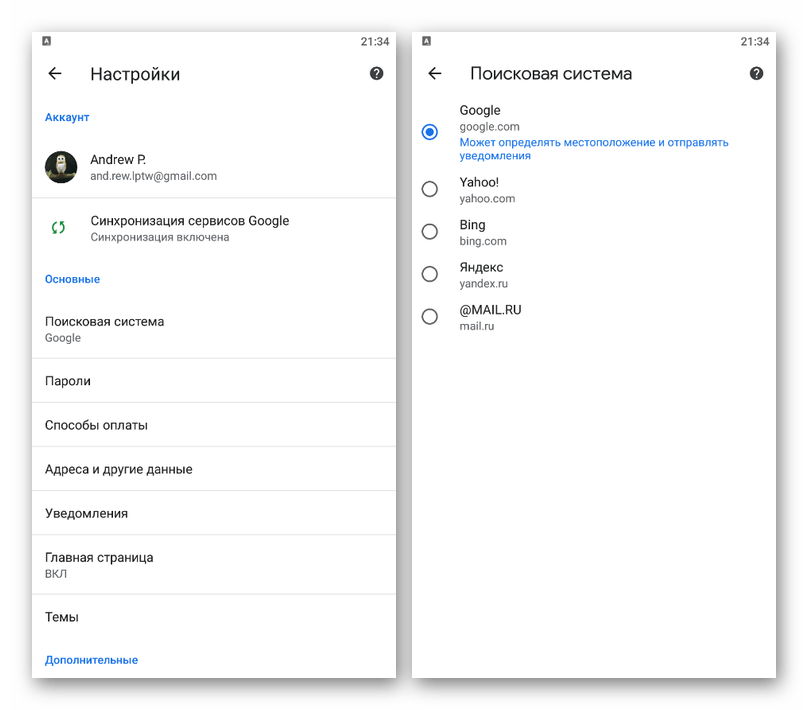This screenshot has width=808, height=710.
Task: Open the Пароли settings item
Action: click(214, 381)
